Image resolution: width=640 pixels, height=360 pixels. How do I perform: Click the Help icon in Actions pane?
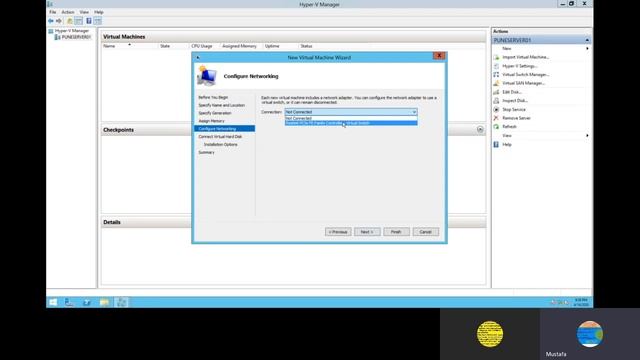coord(496,144)
